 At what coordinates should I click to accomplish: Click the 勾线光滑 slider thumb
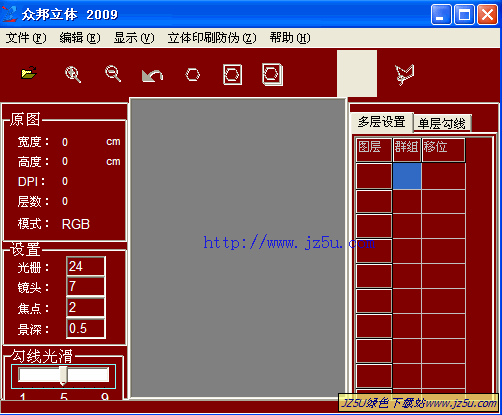[x=63, y=376]
